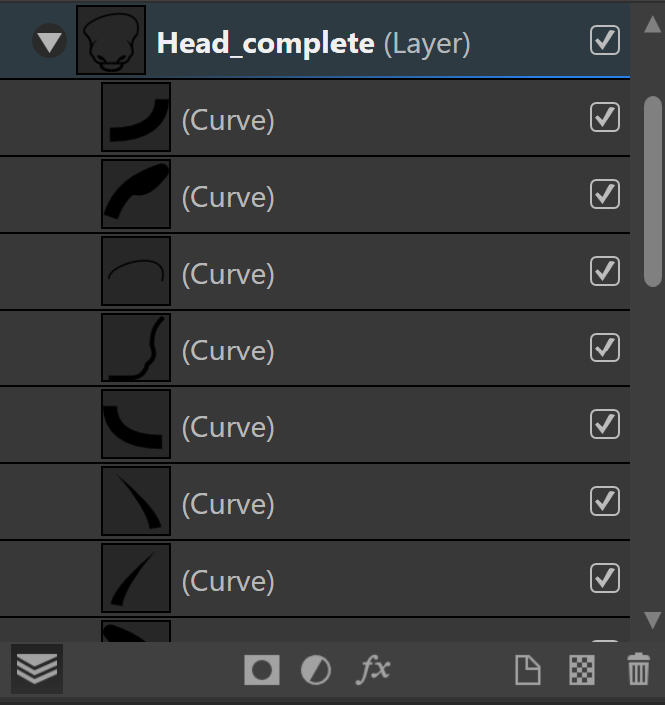This screenshot has height=705, width=665.
Task: Delete layer with trash can icon
Action: pos(638,669)
